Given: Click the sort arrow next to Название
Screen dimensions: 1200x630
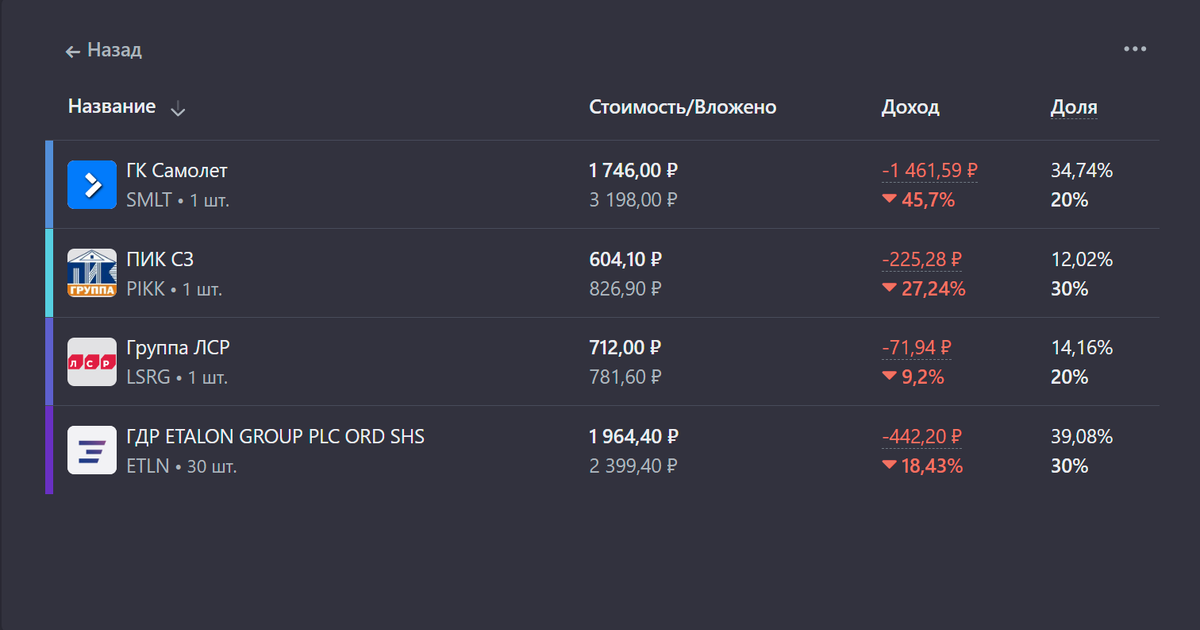Looking at the screenshot, I should 178,109.
